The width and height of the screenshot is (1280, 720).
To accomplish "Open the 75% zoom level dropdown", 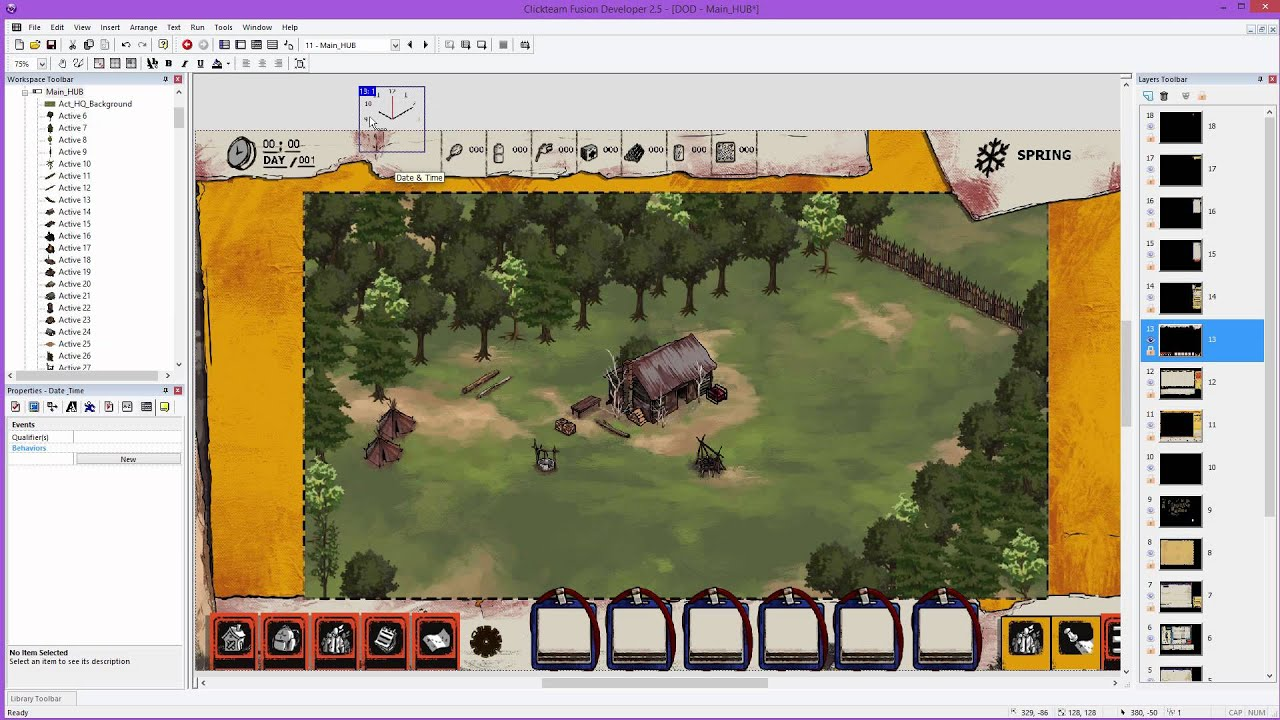I will click(42, 64).
